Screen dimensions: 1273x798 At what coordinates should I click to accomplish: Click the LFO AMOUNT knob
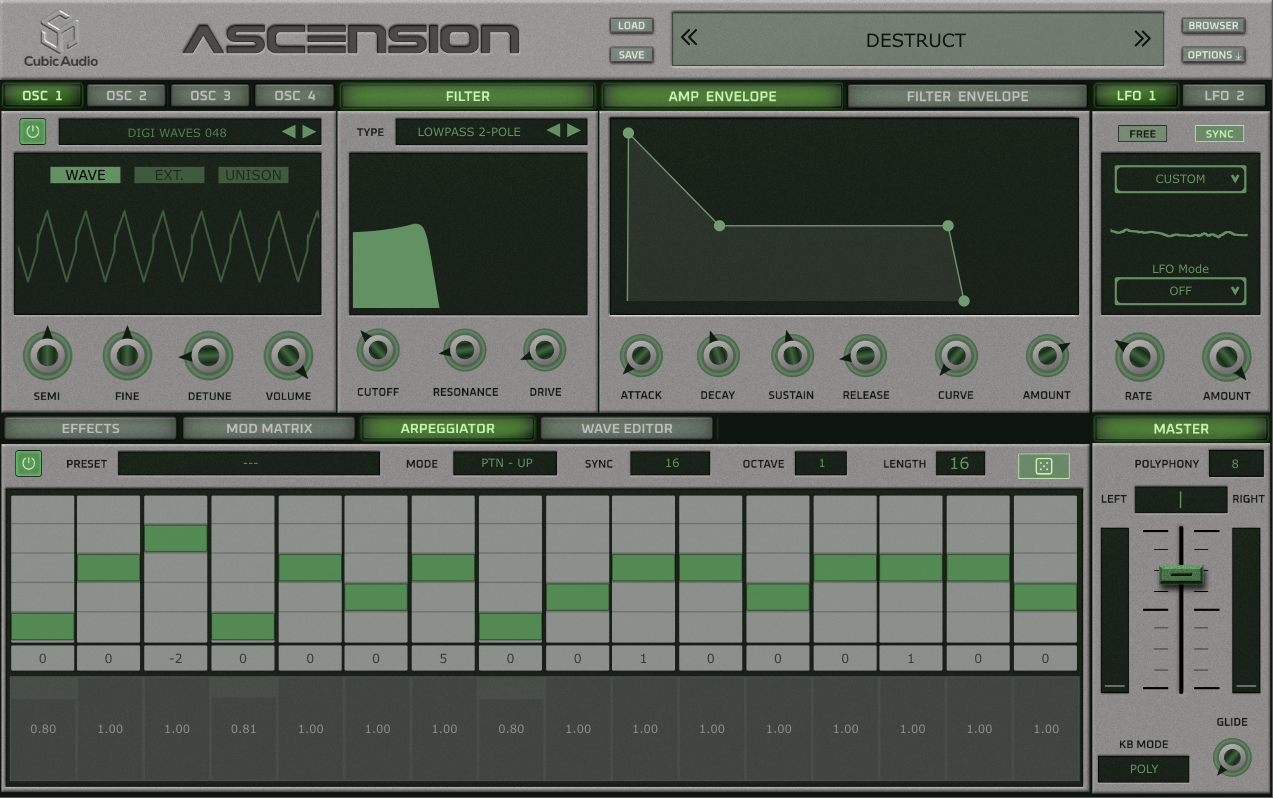point(1226,357)
